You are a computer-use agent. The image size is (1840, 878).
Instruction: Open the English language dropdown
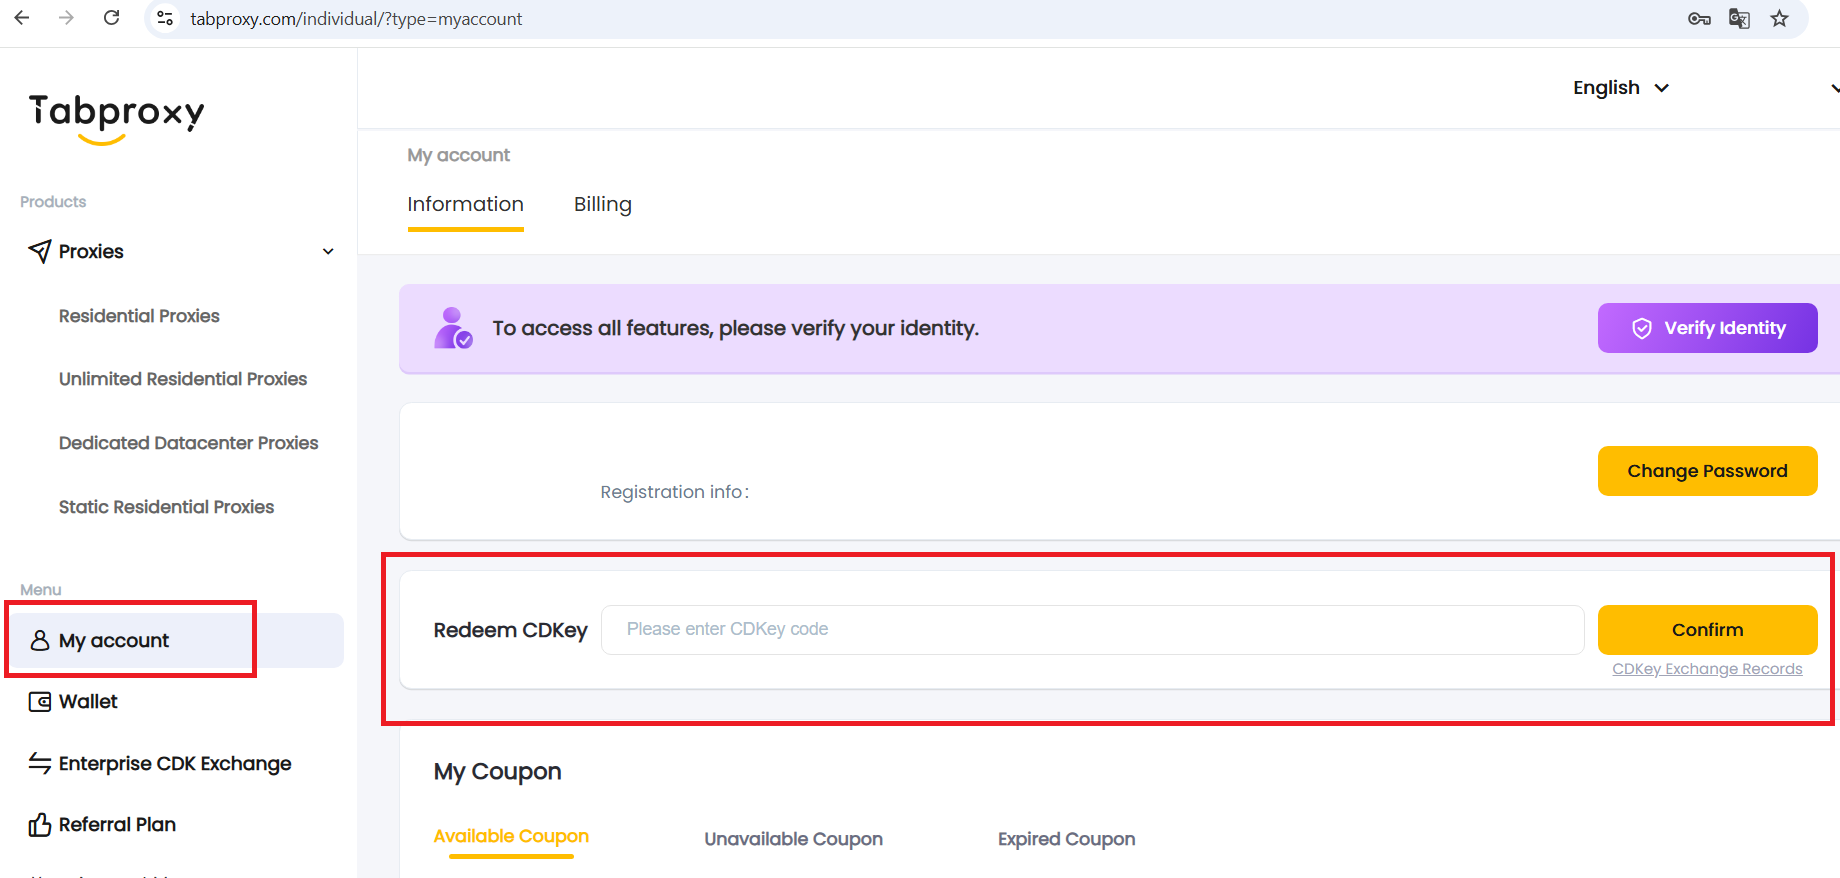pos(1620,88)
